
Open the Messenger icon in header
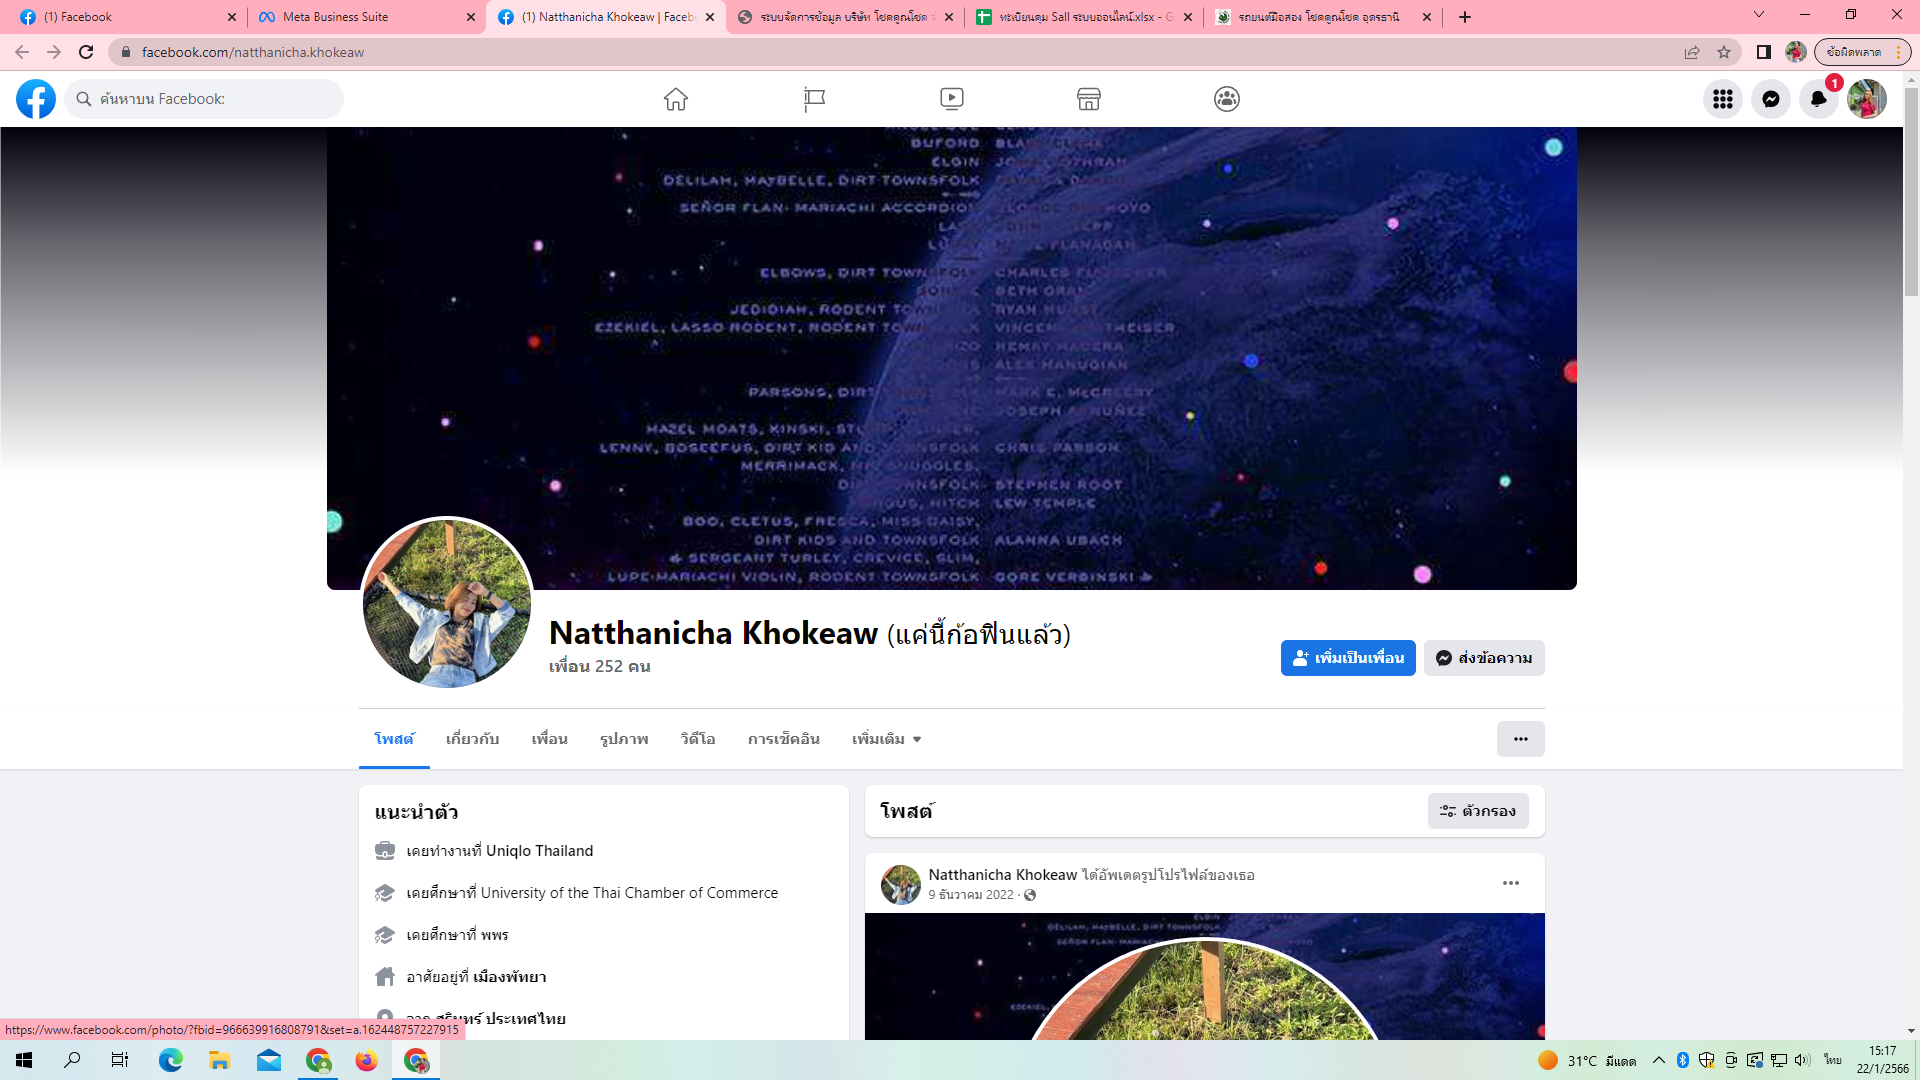[x=1771, y=99]
